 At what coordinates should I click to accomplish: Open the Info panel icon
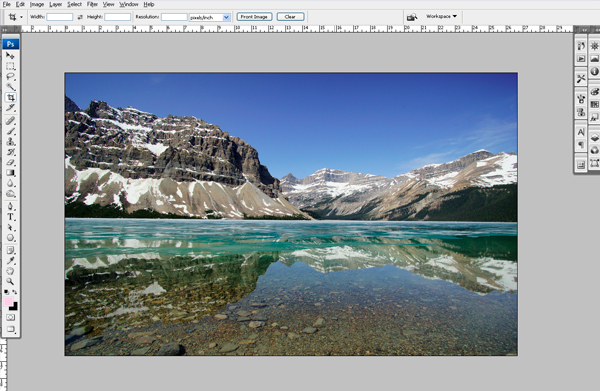coord(594,71)
